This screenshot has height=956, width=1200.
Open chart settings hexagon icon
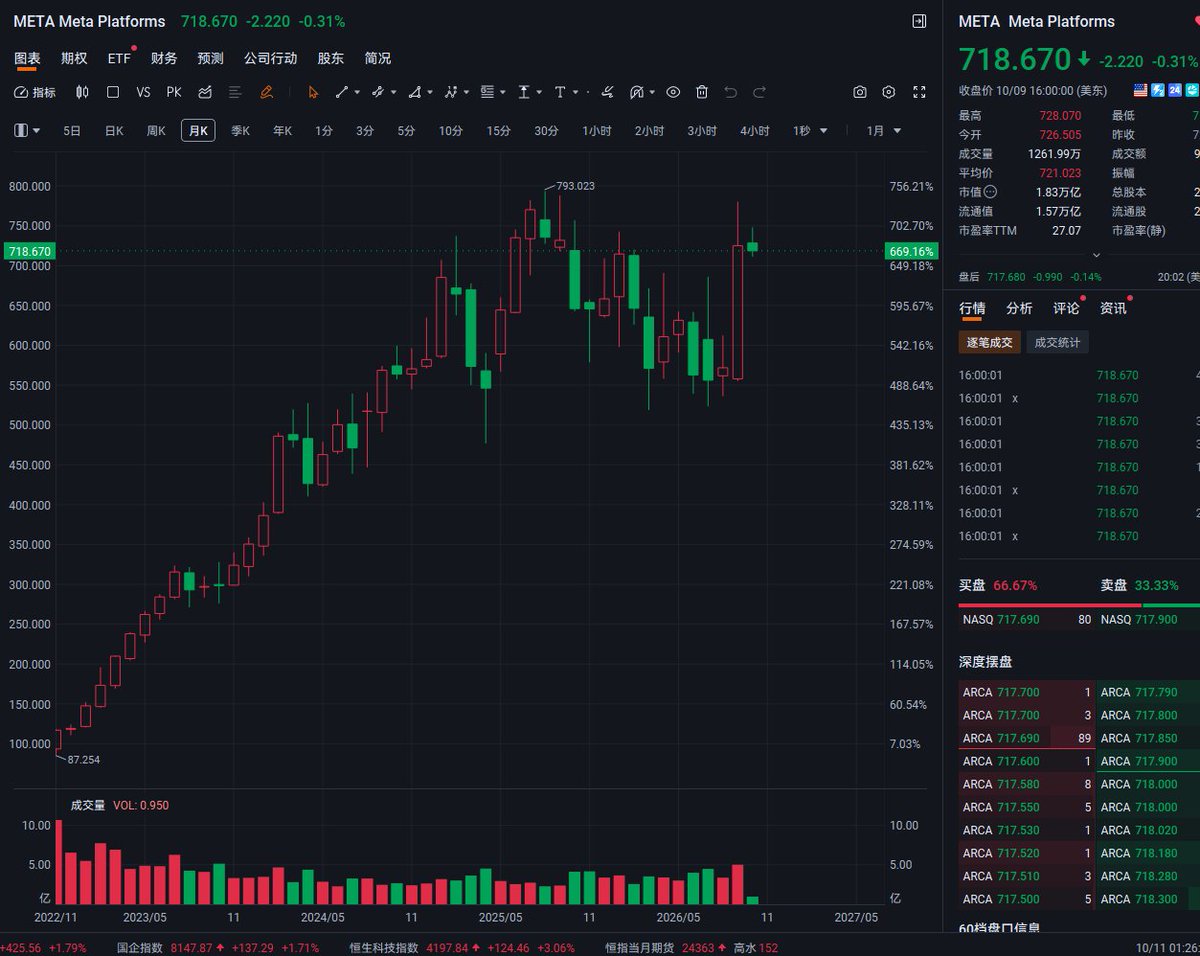(889, 92)
